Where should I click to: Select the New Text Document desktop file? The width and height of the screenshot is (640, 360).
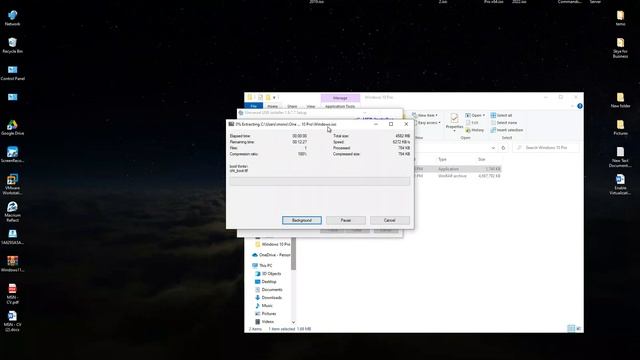(620, 157)
